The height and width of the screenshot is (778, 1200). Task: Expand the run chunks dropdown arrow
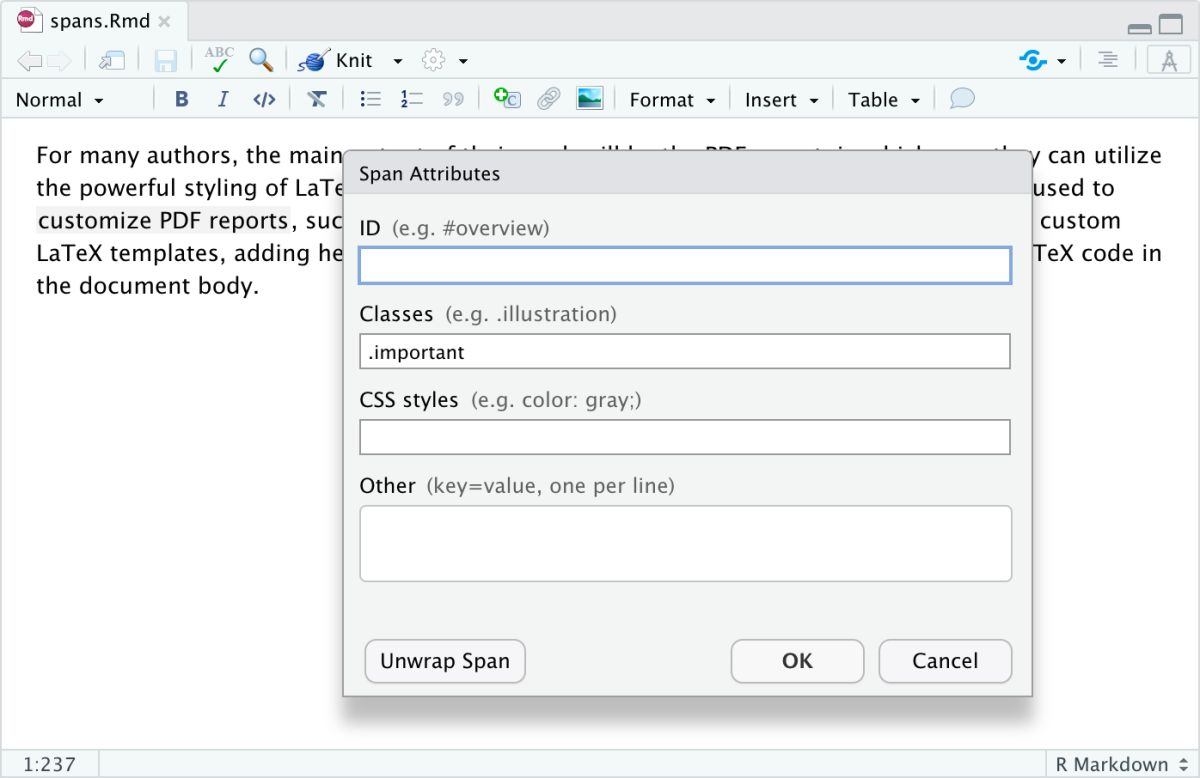tap(1061, 61)
